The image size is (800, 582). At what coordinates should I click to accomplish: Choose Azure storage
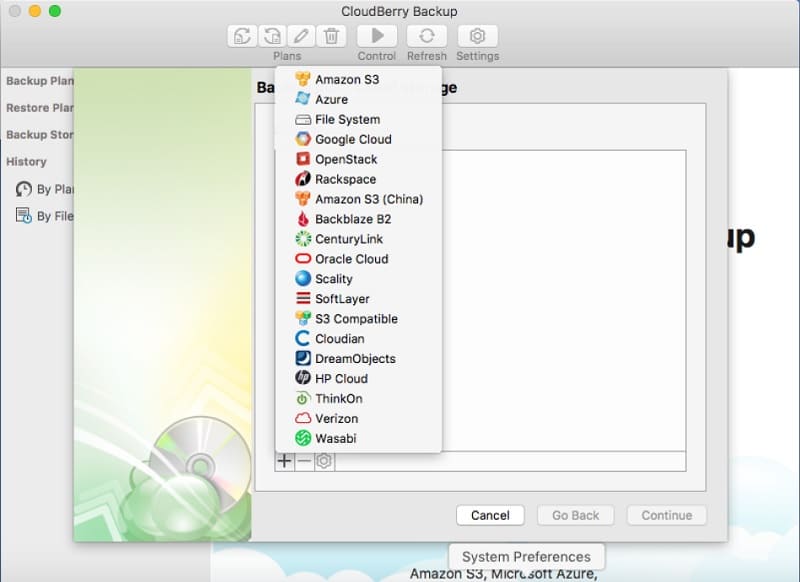tap(358, 99)
